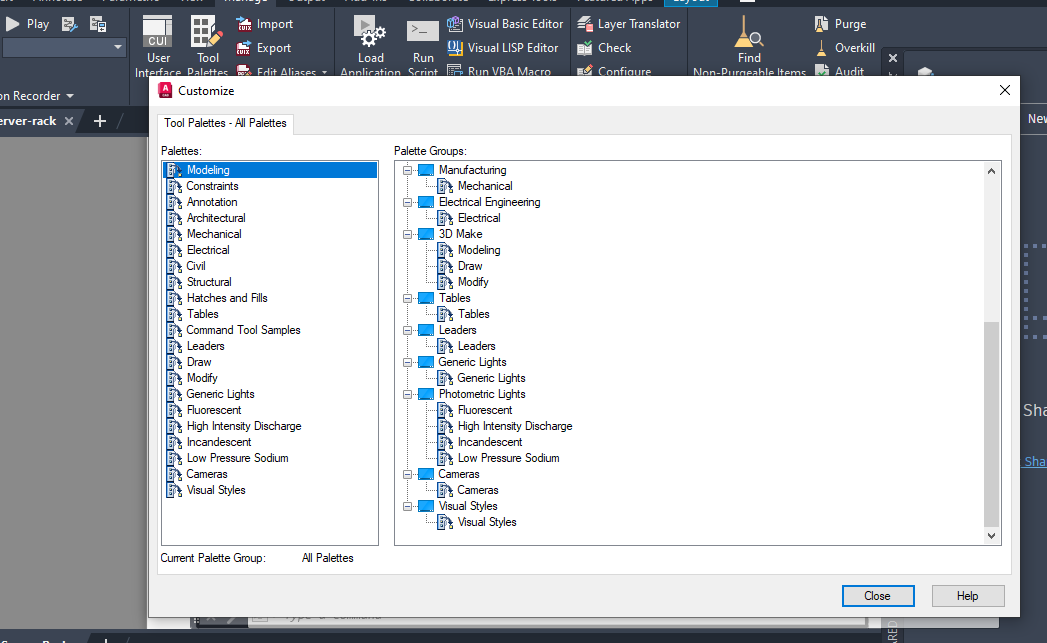Collapse the Manufacturing palette group
1047x643 pixels.
407,170
